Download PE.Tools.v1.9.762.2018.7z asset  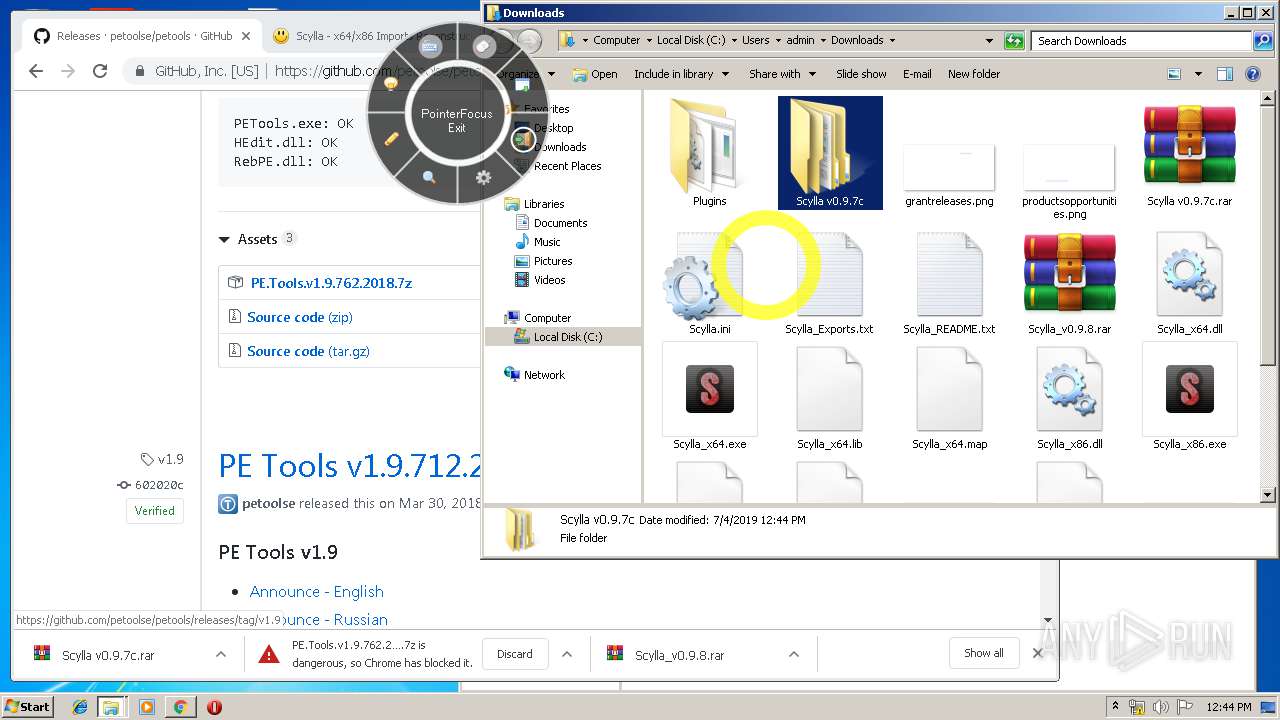tap(331, 283)
